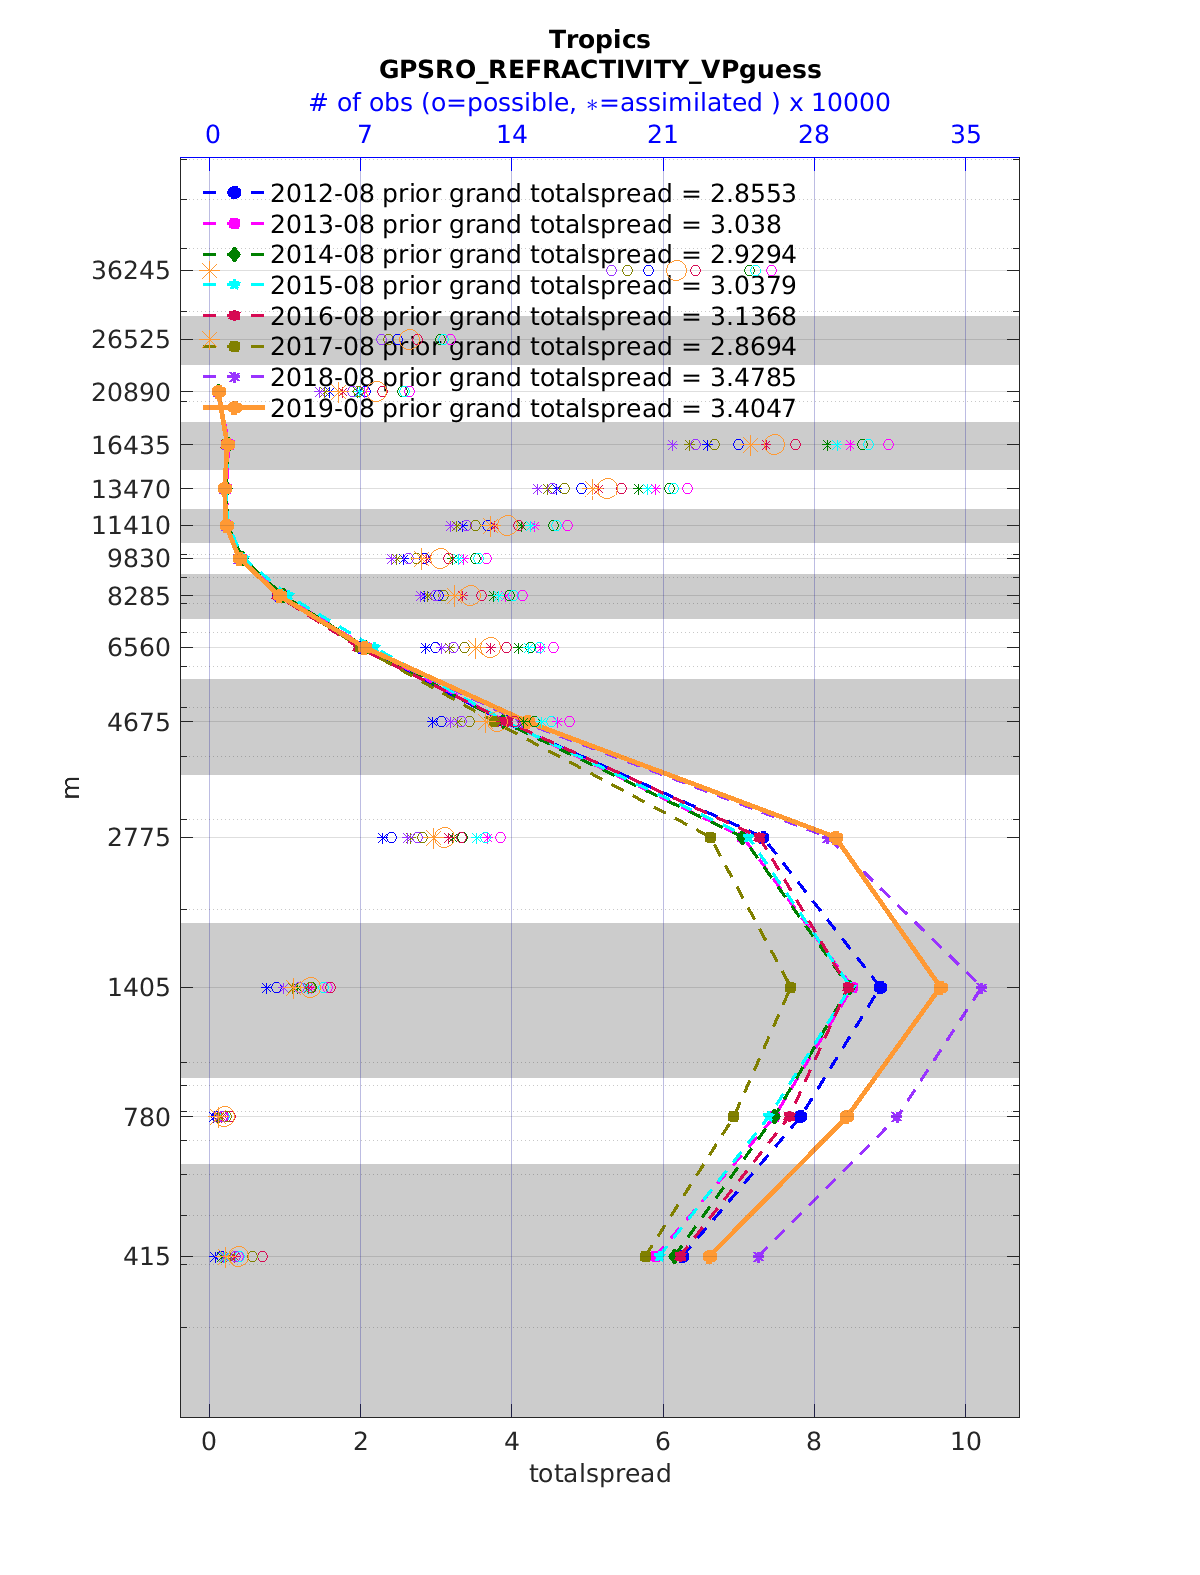
Task: Click the 'totalspread' x-axis label
Action: 600,1473
